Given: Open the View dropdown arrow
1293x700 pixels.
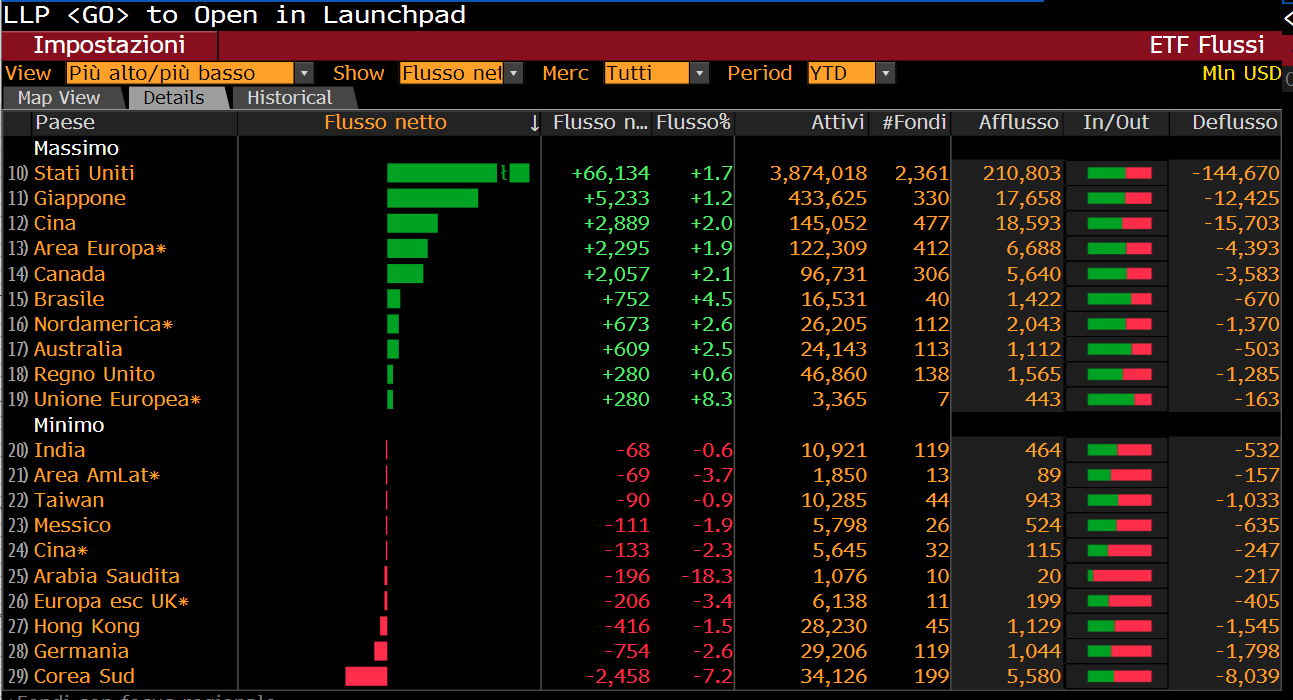Looking at the screenshot, I should coord(304,73).
